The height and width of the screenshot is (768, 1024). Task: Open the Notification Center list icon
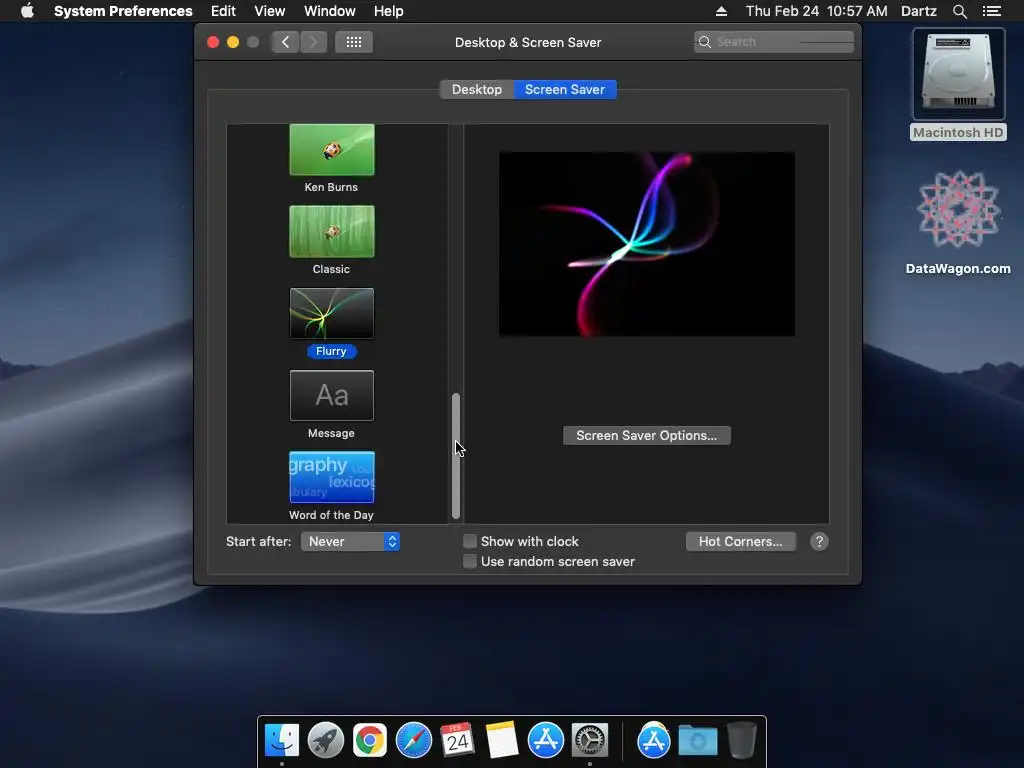(991, 11)
